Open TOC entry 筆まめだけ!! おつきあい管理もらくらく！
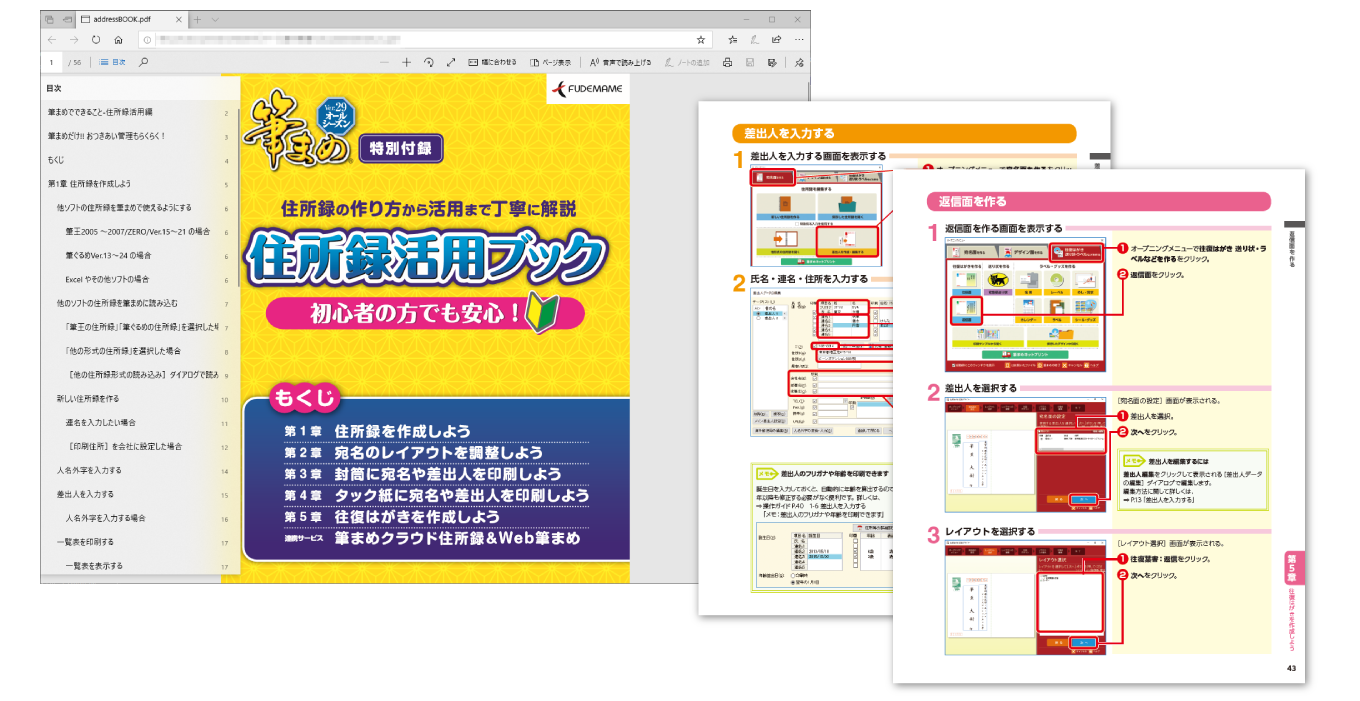Screen dimensions: 1360x701 pyautogui.click(x=106, y=136)
